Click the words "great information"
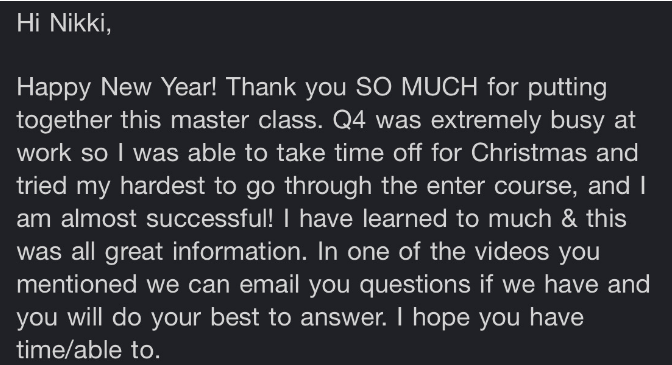Viewport: 672px width, 365px height. [206, 252]
